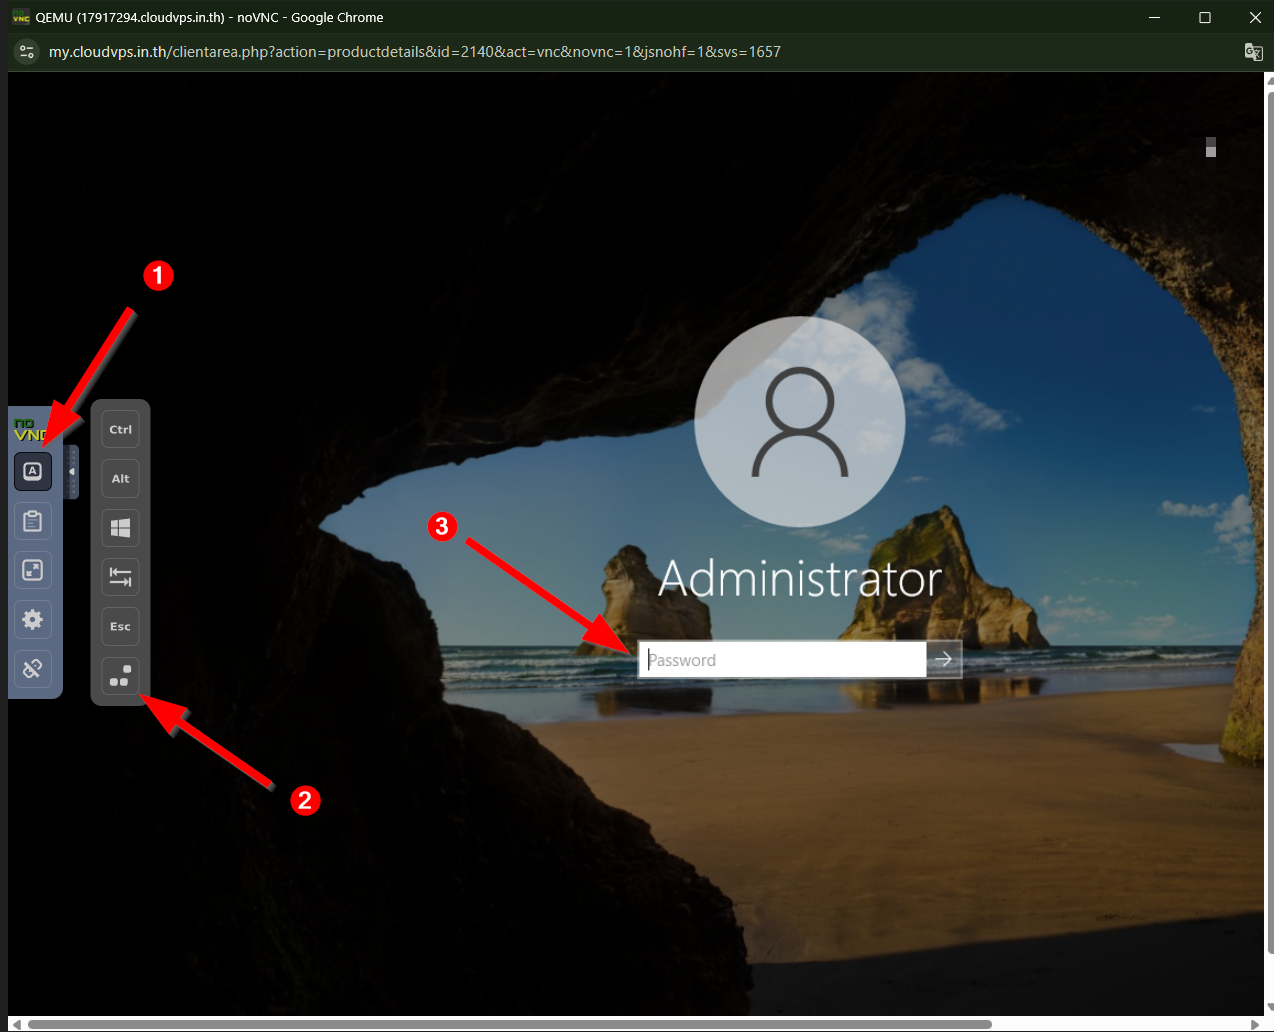
Task: Send the Tab key from extra keys
Action: pos(120,577)
